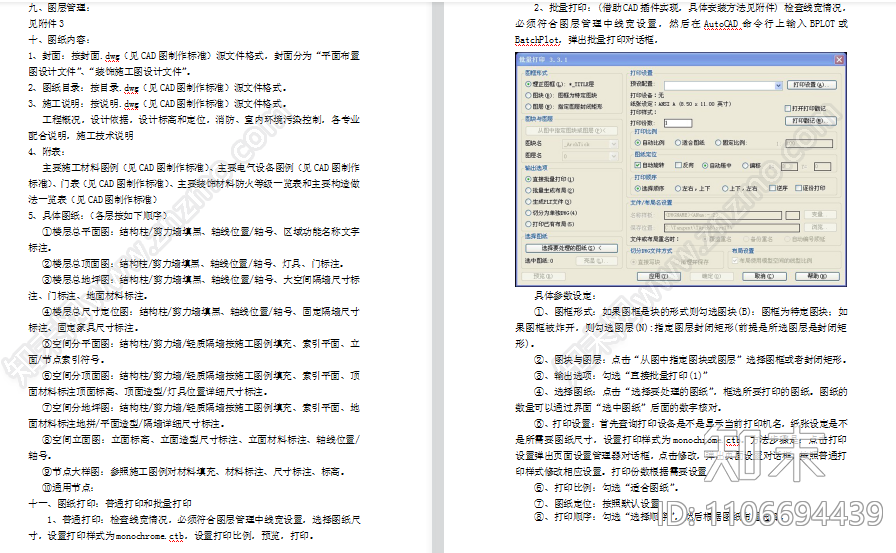Select 自动比例 print scale radio
Screen dimensions: 896x553
click(x=638, y=143)
